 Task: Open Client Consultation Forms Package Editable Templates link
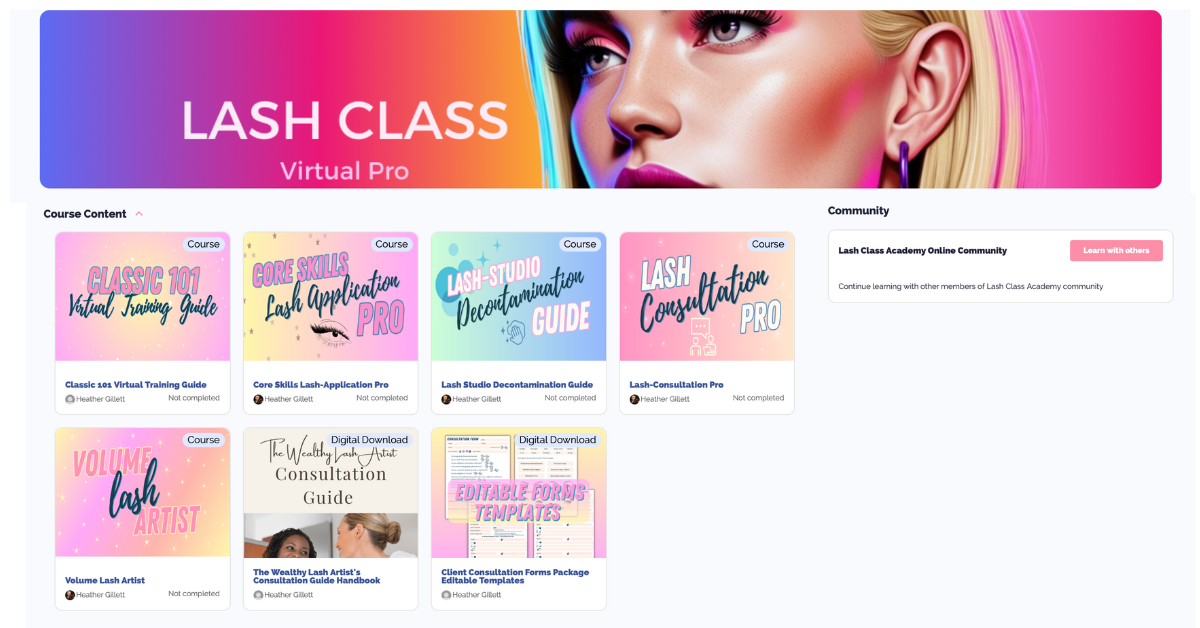coord(515,577)
